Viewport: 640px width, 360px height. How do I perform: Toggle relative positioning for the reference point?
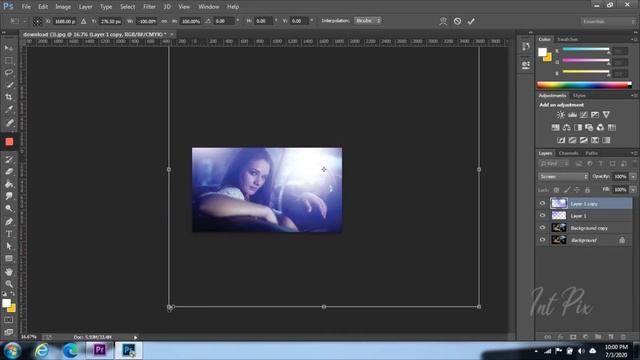(83, 21)
